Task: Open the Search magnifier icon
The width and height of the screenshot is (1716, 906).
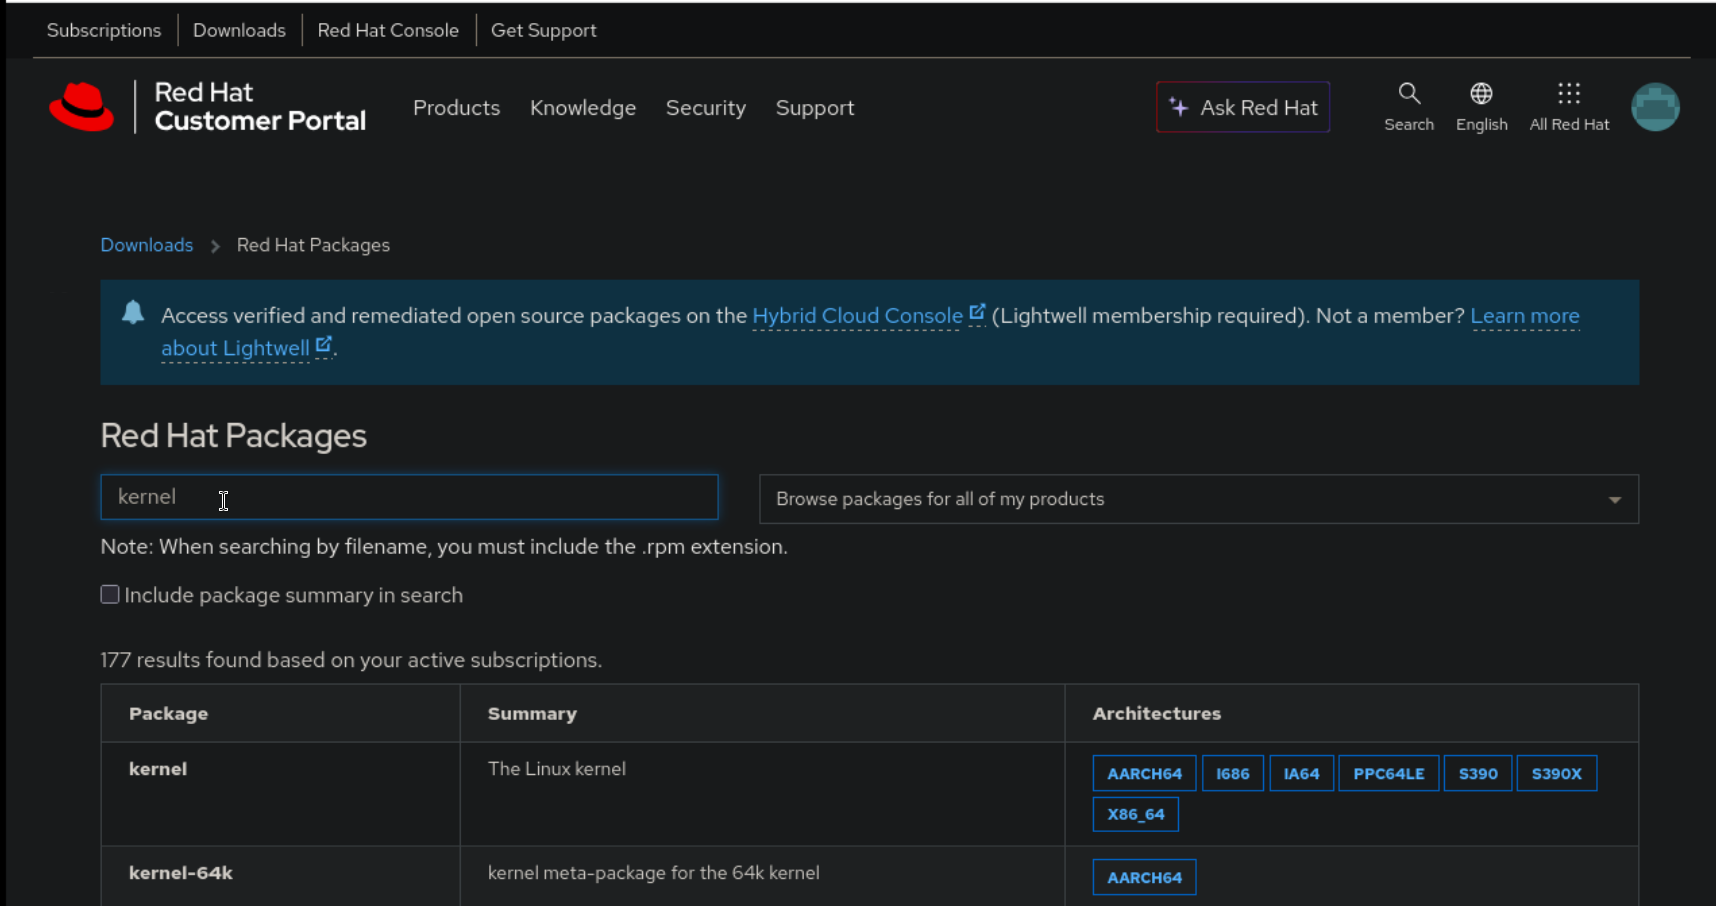Action: tap(1409, 107)
